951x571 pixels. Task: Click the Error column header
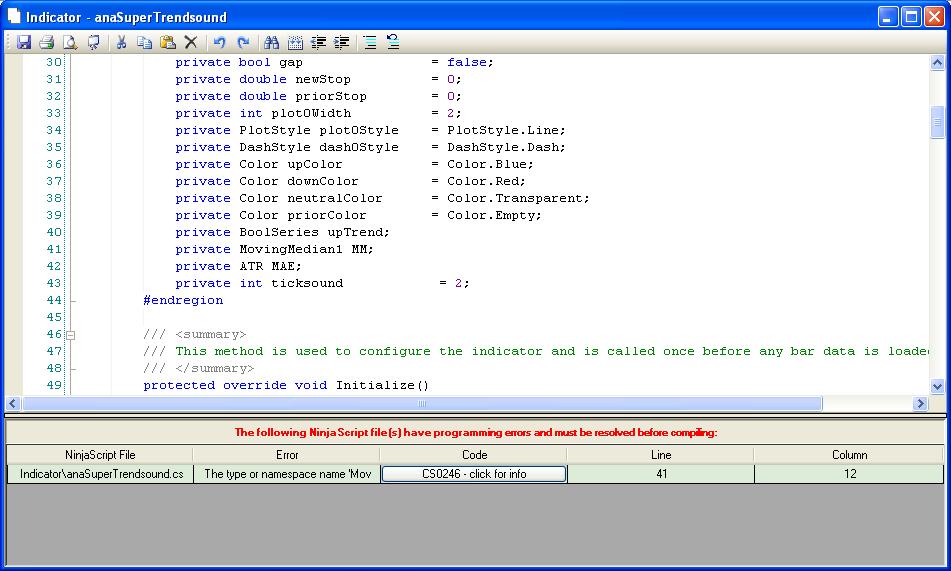coord(287,454)
